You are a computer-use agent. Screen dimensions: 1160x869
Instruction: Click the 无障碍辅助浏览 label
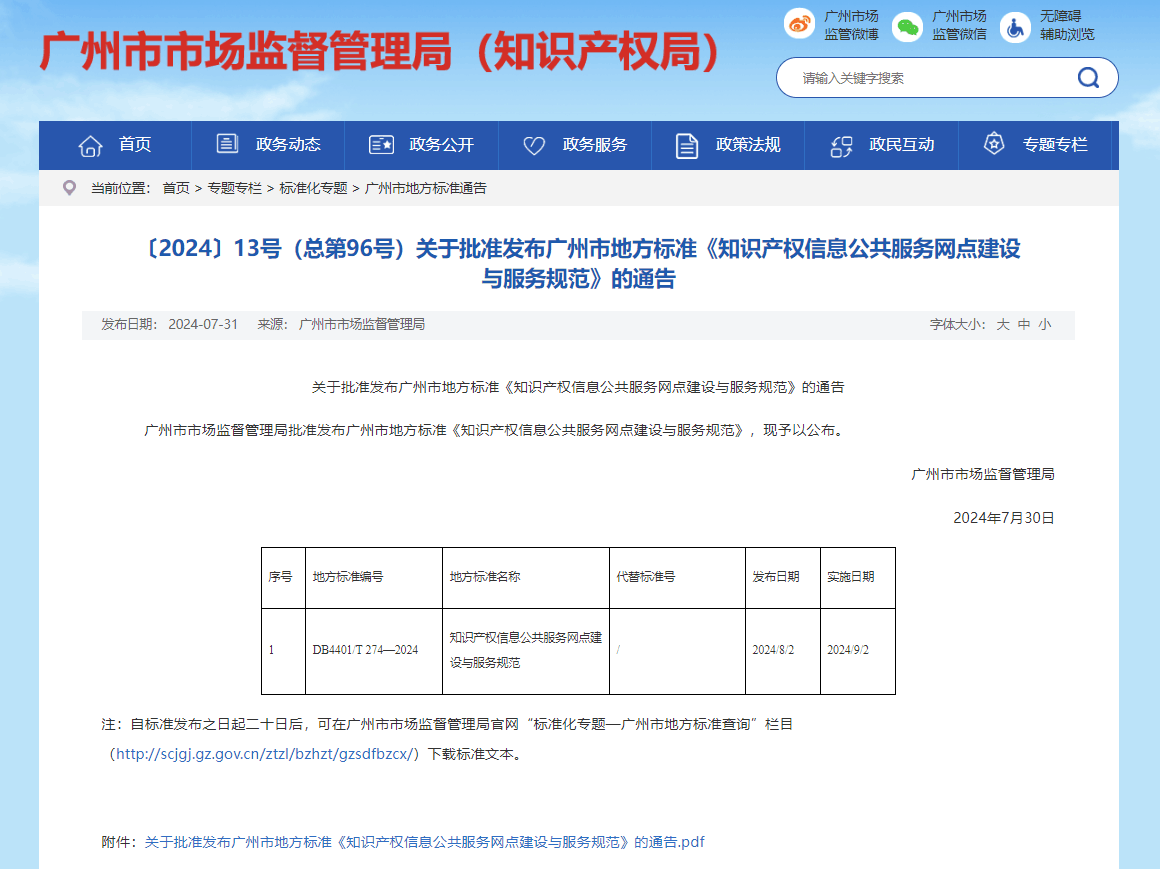1067,25
